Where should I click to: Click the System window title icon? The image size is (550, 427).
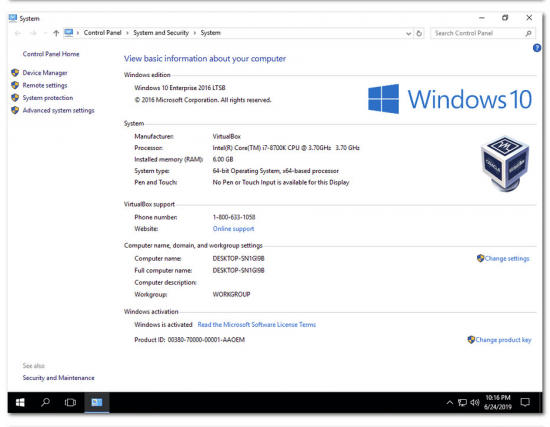coord(13,18)
